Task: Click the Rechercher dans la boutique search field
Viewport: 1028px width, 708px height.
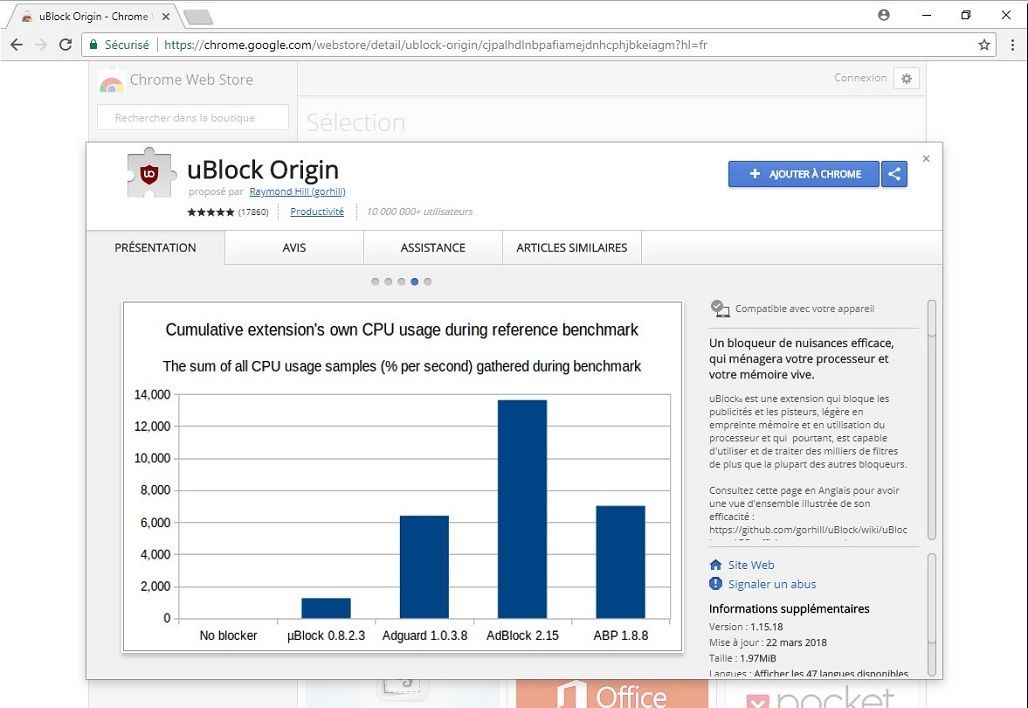Action: click(x=193, y=118)
